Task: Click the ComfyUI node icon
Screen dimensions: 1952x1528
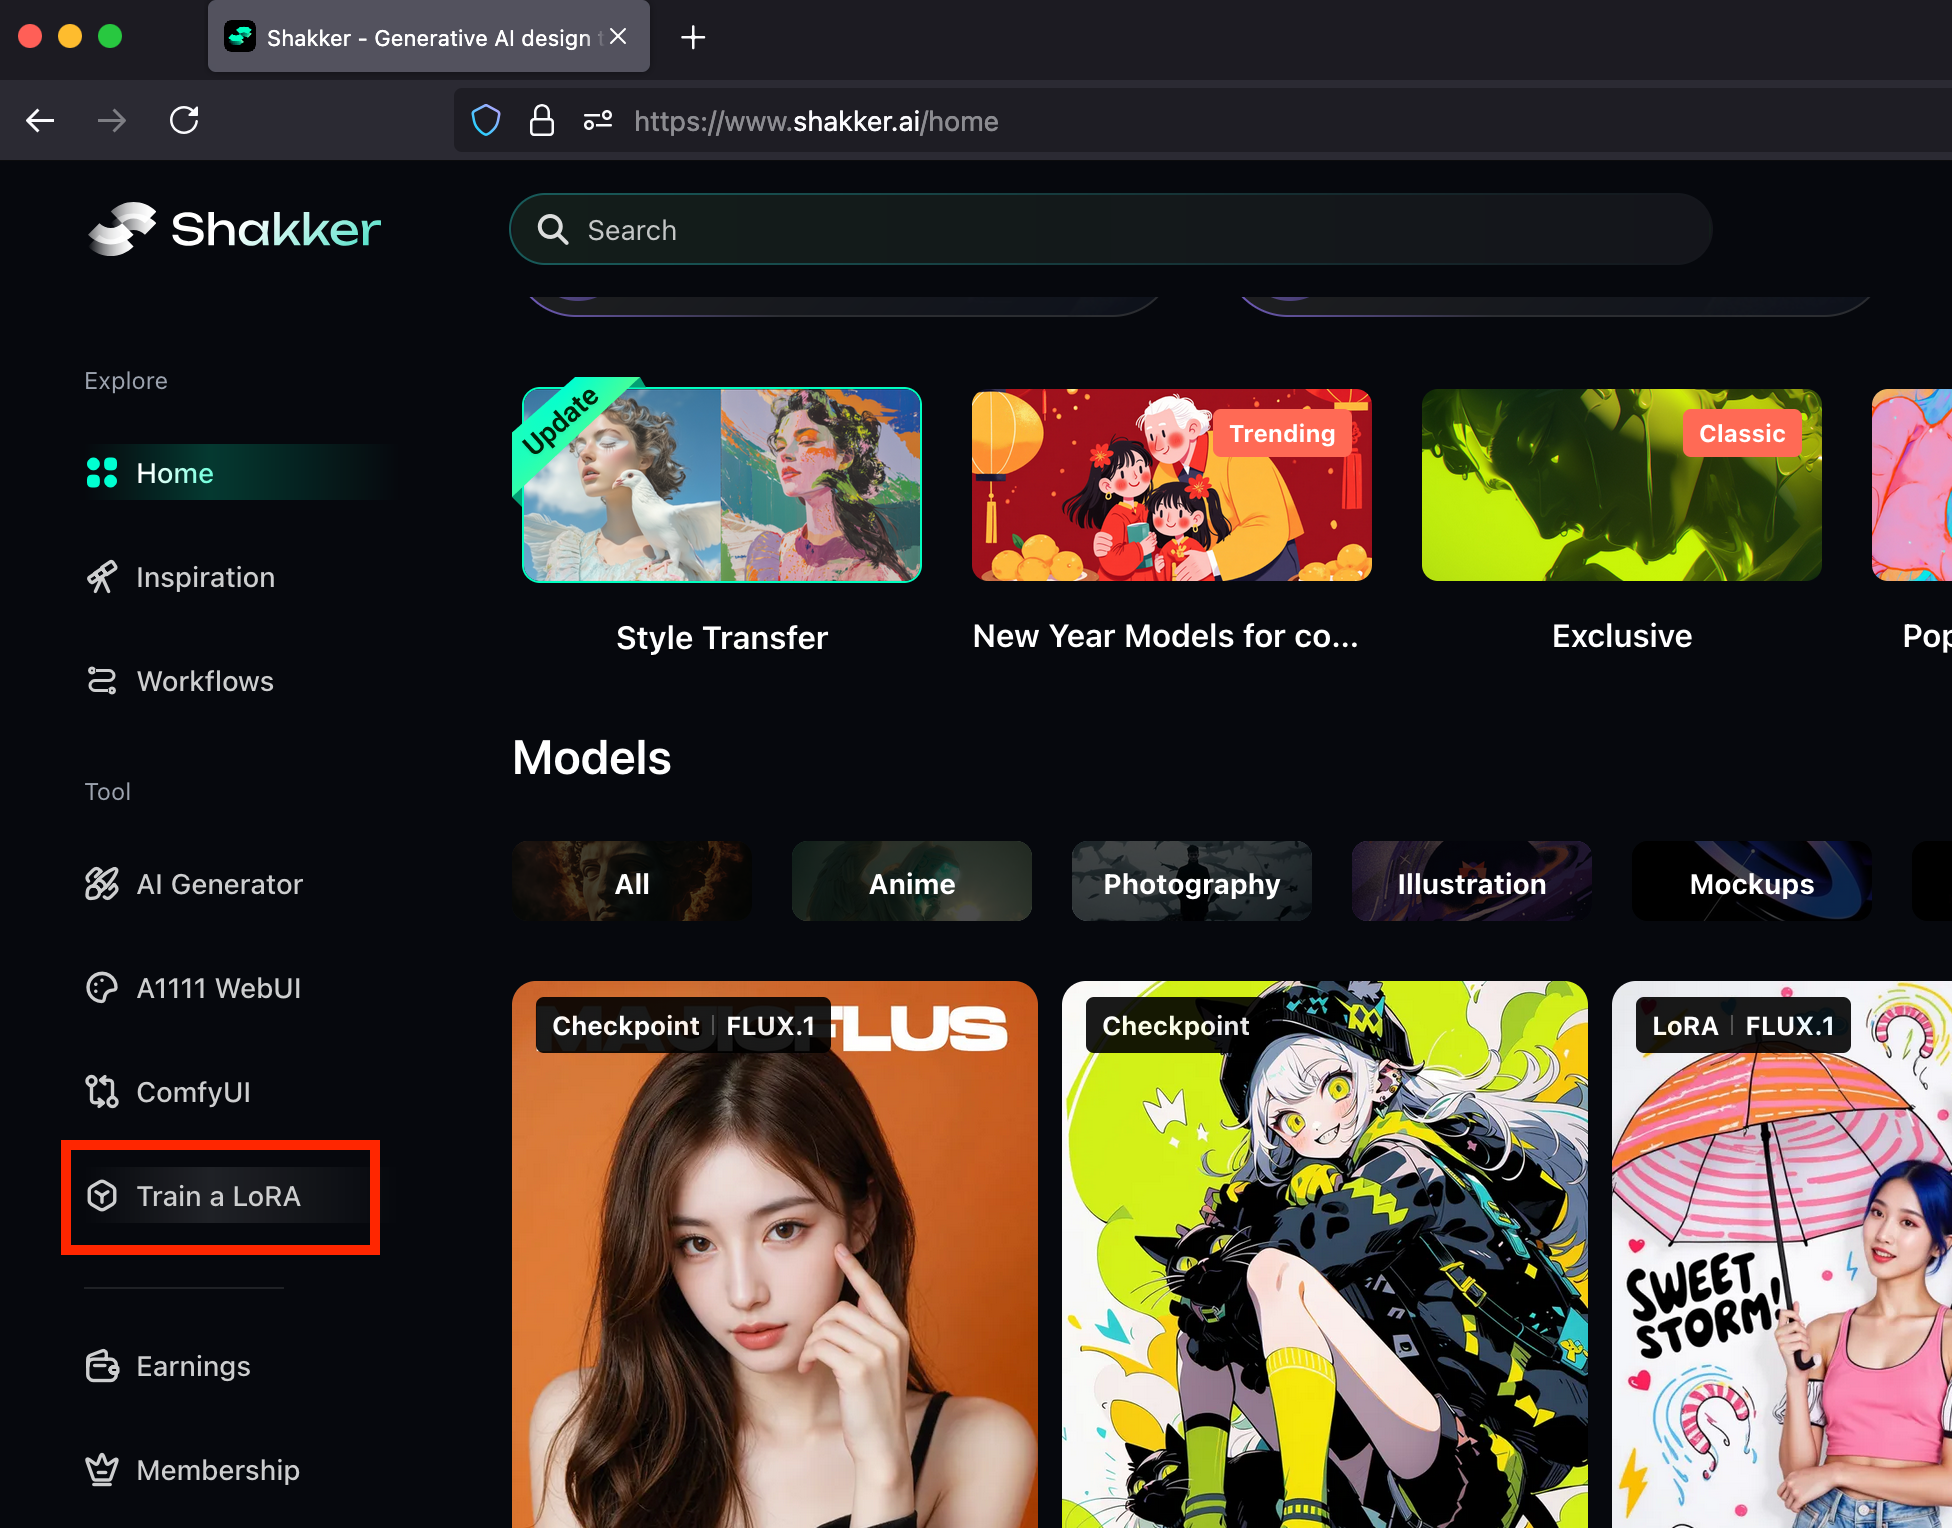Action: [x=102, y=1092]
